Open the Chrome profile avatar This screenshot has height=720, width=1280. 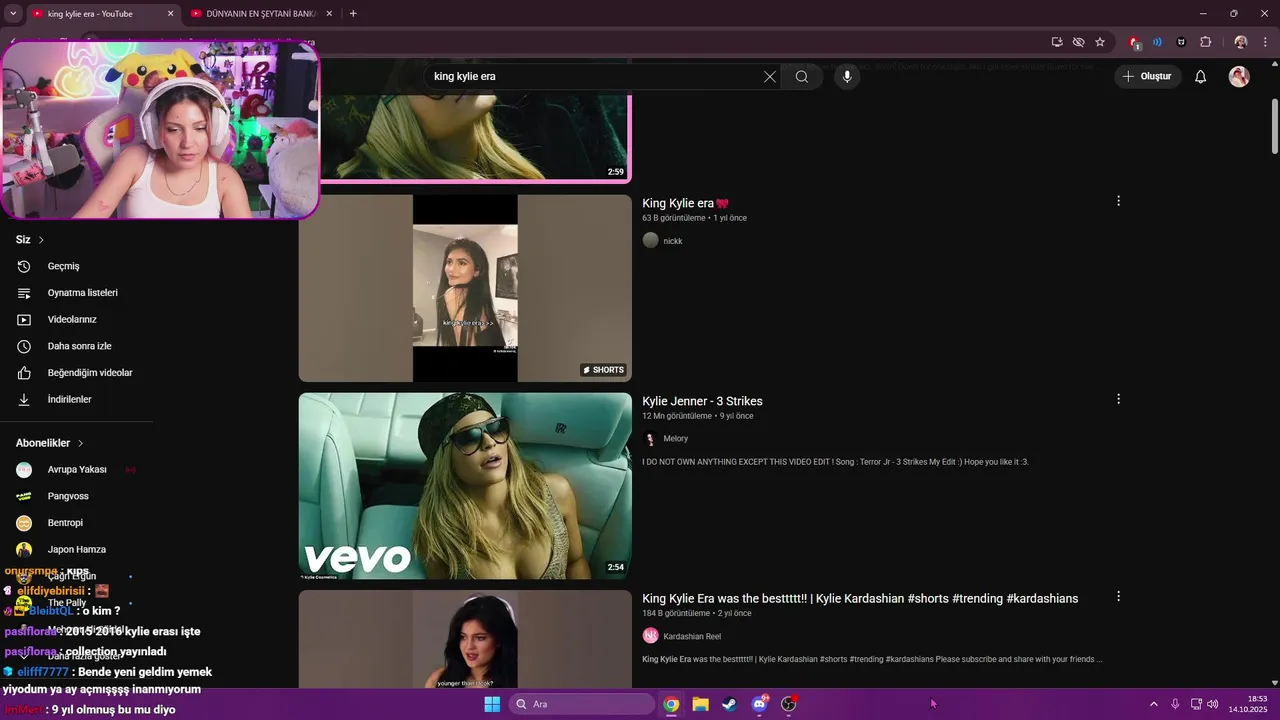(1241, 42)
